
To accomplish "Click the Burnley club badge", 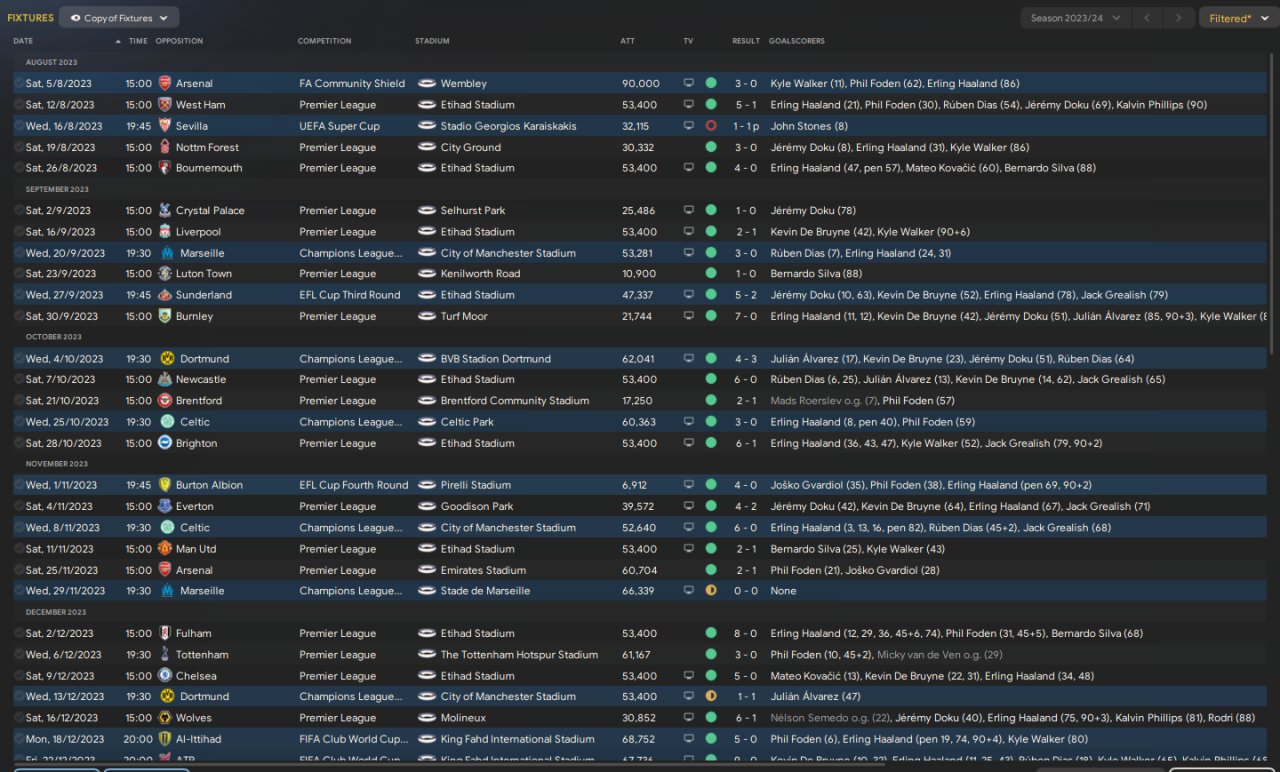I will point(165,316).
